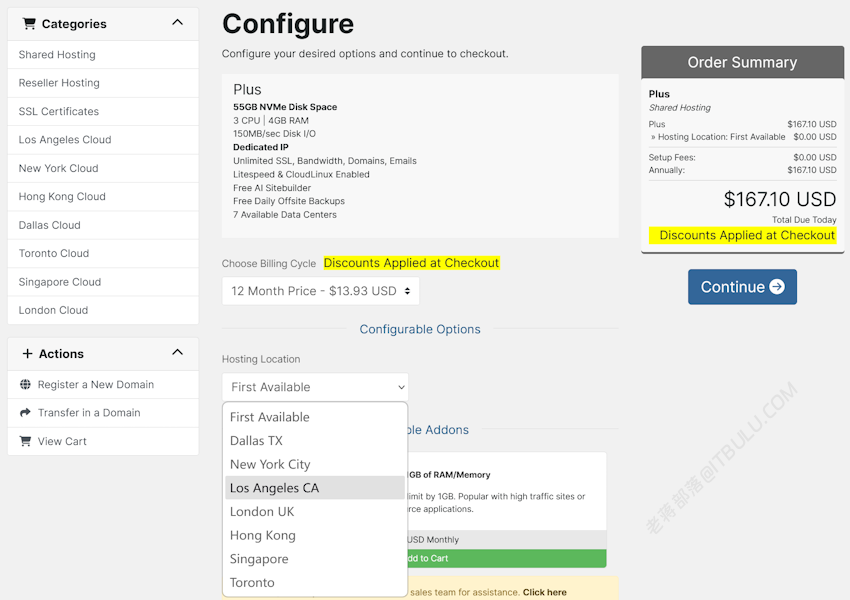Toggle the Hosting Location dropdown box
850x600 pixels.
(315, 387)
